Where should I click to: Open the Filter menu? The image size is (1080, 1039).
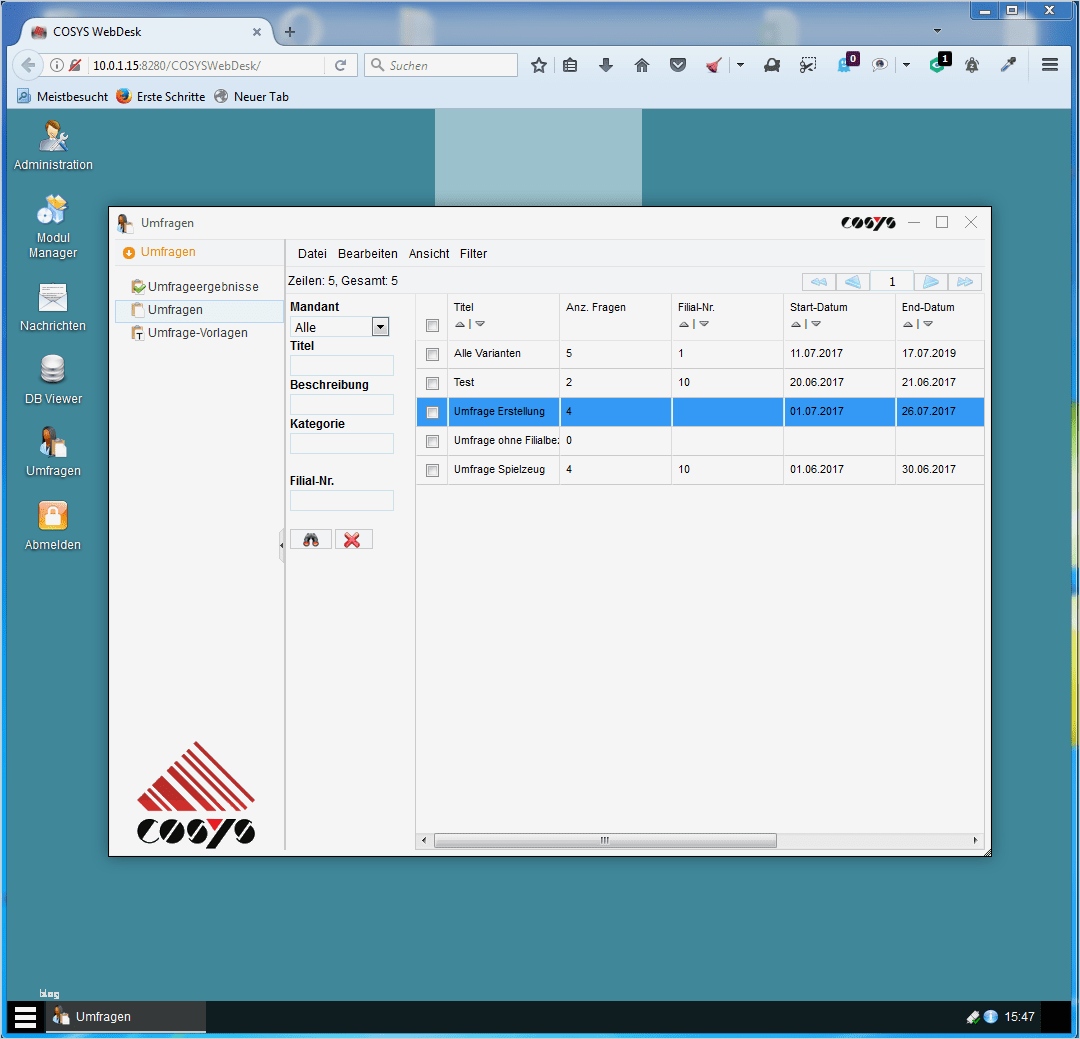(473, 254)
